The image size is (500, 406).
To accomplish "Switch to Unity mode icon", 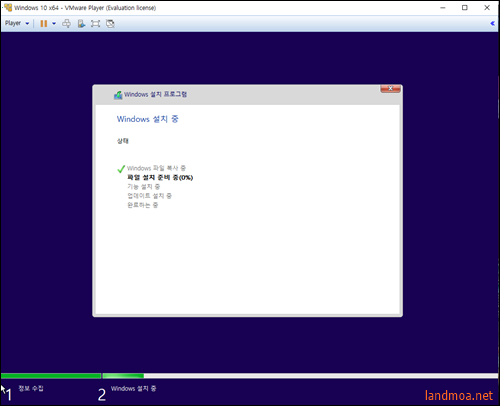I will [x=110, y=23].
